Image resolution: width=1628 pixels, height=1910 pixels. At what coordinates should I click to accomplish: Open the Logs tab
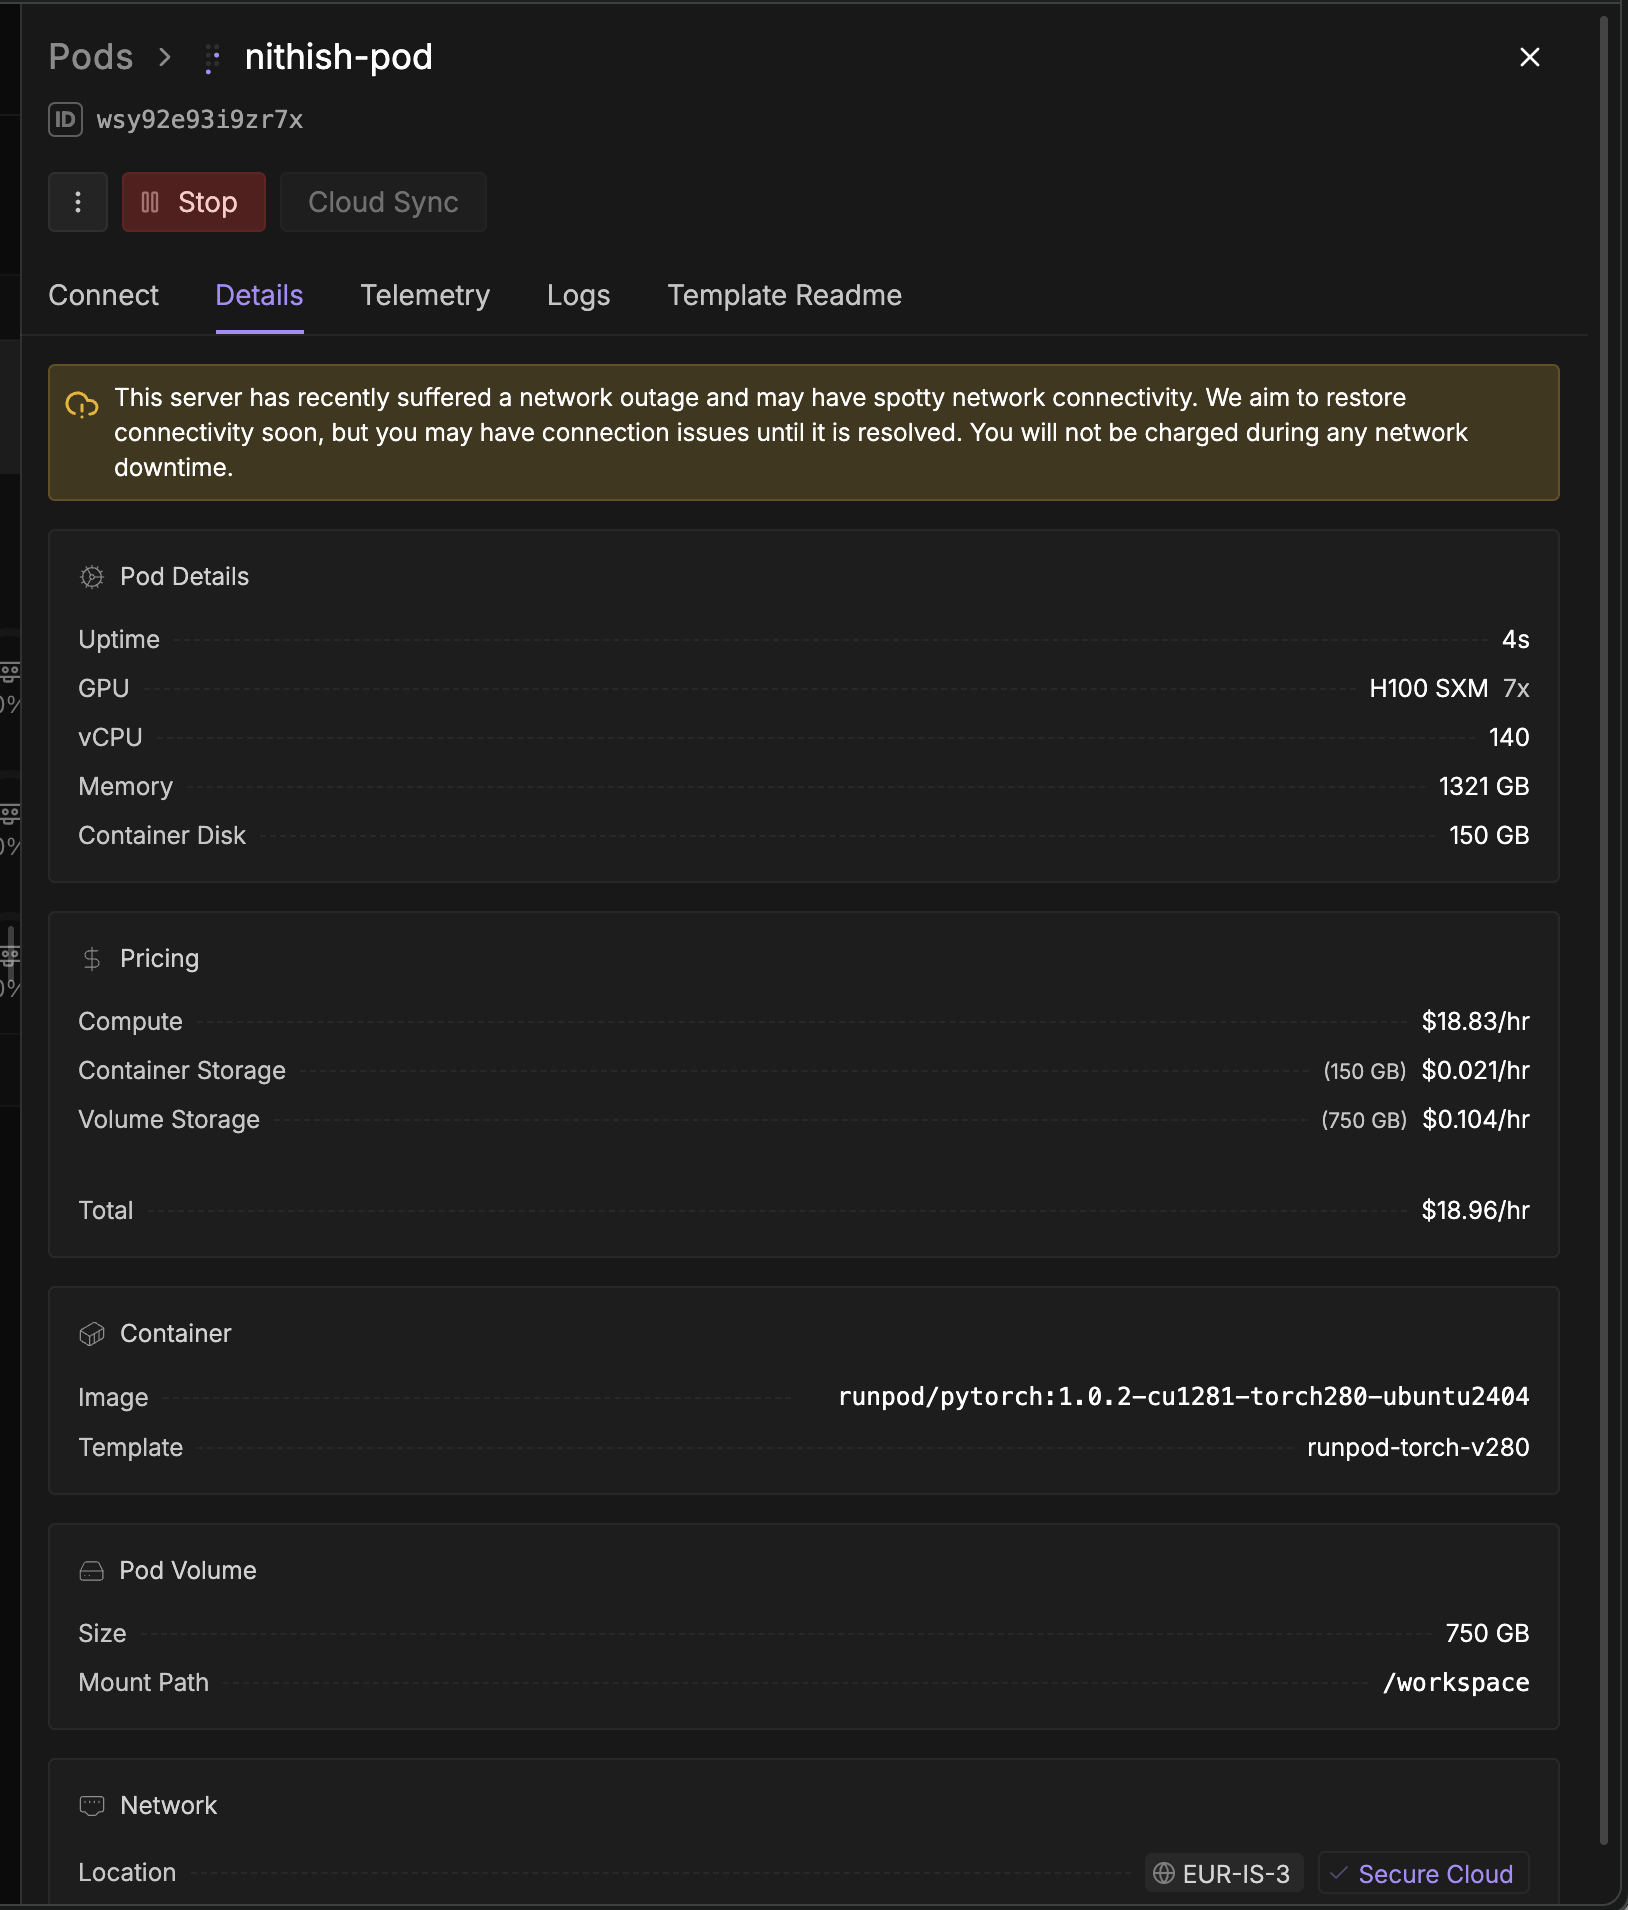point(578,295)
